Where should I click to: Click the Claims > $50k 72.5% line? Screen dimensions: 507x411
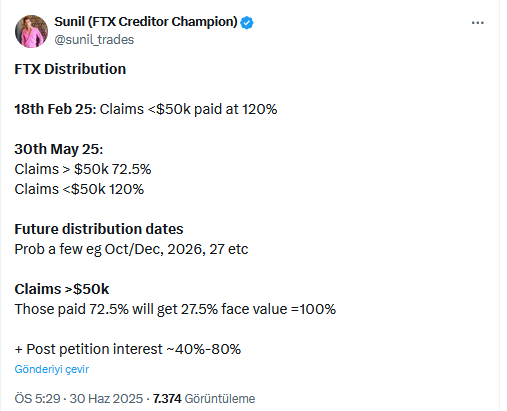point(83,169)
